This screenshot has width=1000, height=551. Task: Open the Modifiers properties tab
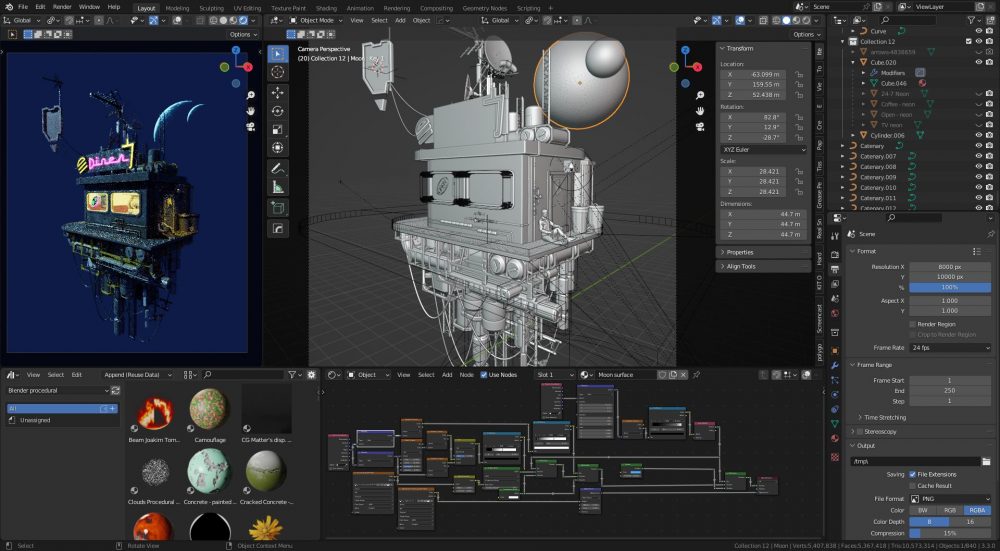coord(835,365)
